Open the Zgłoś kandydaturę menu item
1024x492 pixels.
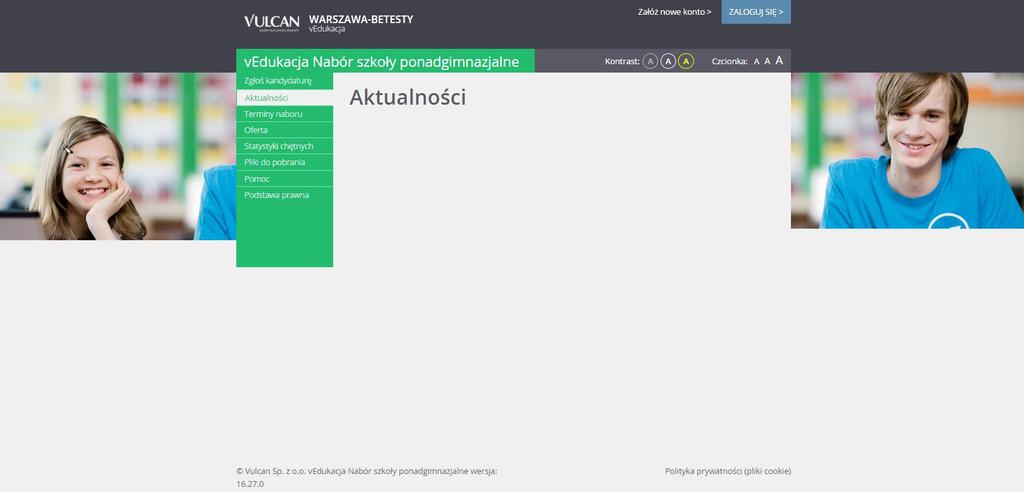[285, 81]
